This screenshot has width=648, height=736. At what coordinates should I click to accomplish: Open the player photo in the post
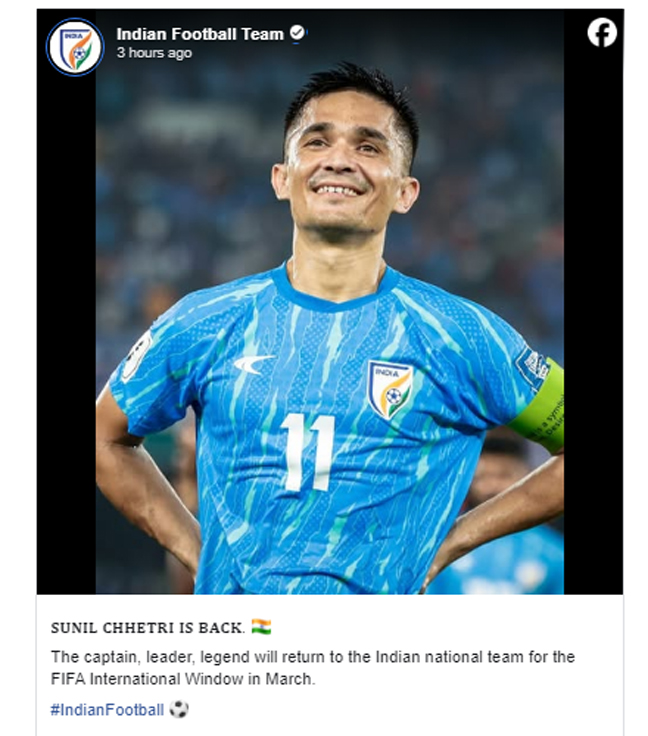(330, 301)
